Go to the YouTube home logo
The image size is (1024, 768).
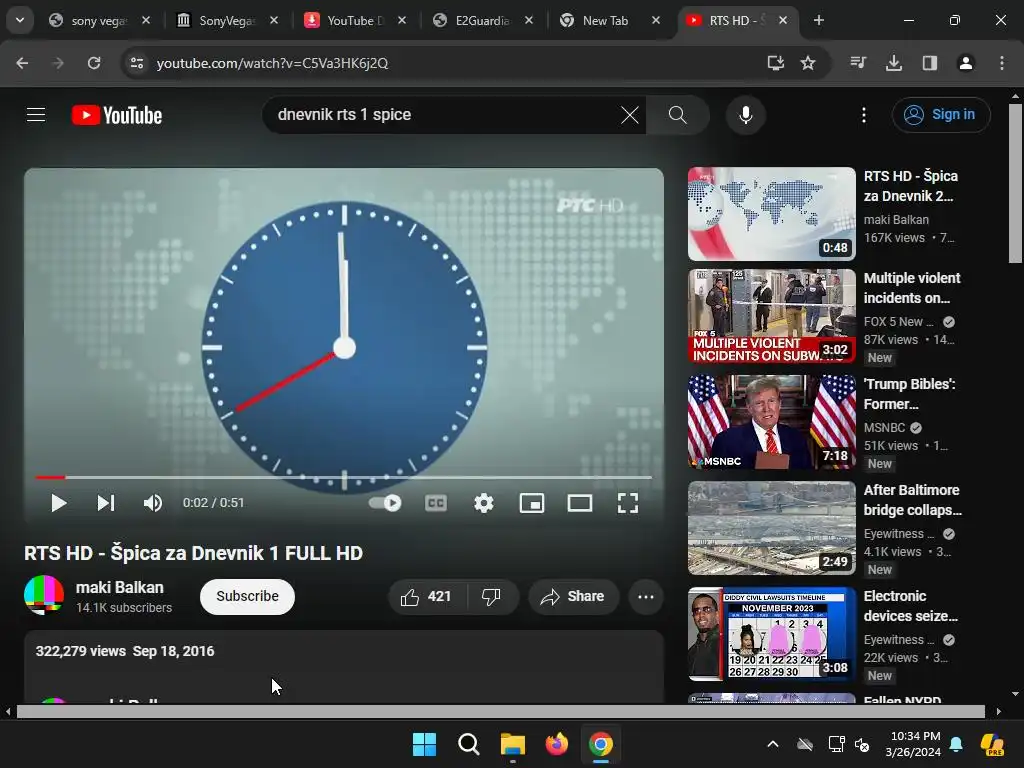[117, 115]
